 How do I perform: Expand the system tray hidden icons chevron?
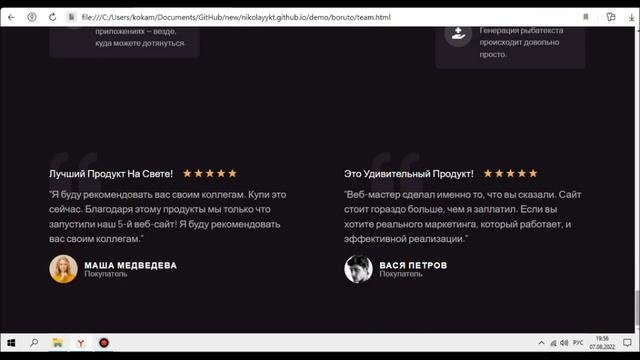tap(541, 343)
